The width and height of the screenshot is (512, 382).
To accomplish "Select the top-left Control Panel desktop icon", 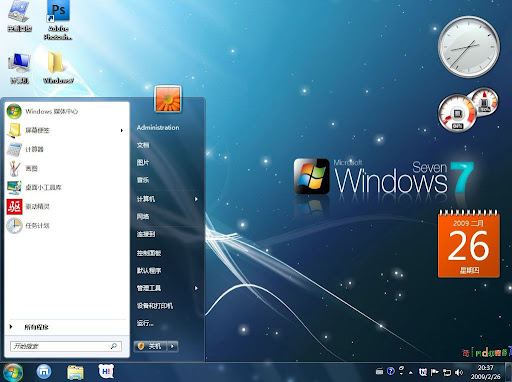I will 19,17.
